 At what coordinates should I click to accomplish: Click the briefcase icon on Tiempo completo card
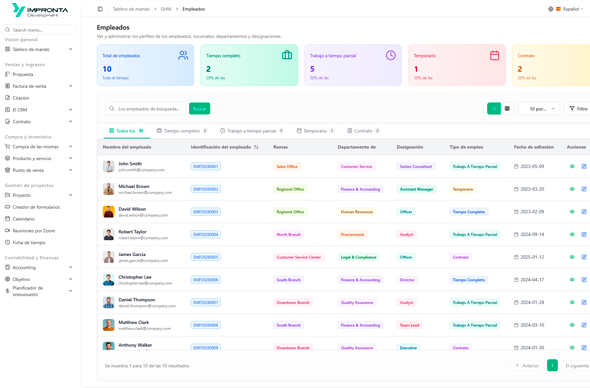287,55
